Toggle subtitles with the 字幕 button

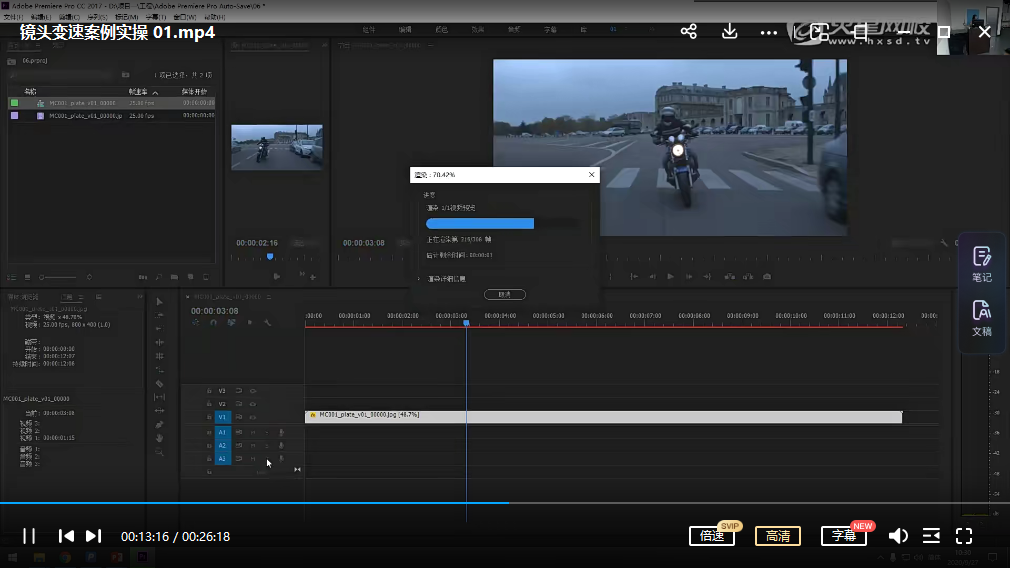tap(844, 536)
